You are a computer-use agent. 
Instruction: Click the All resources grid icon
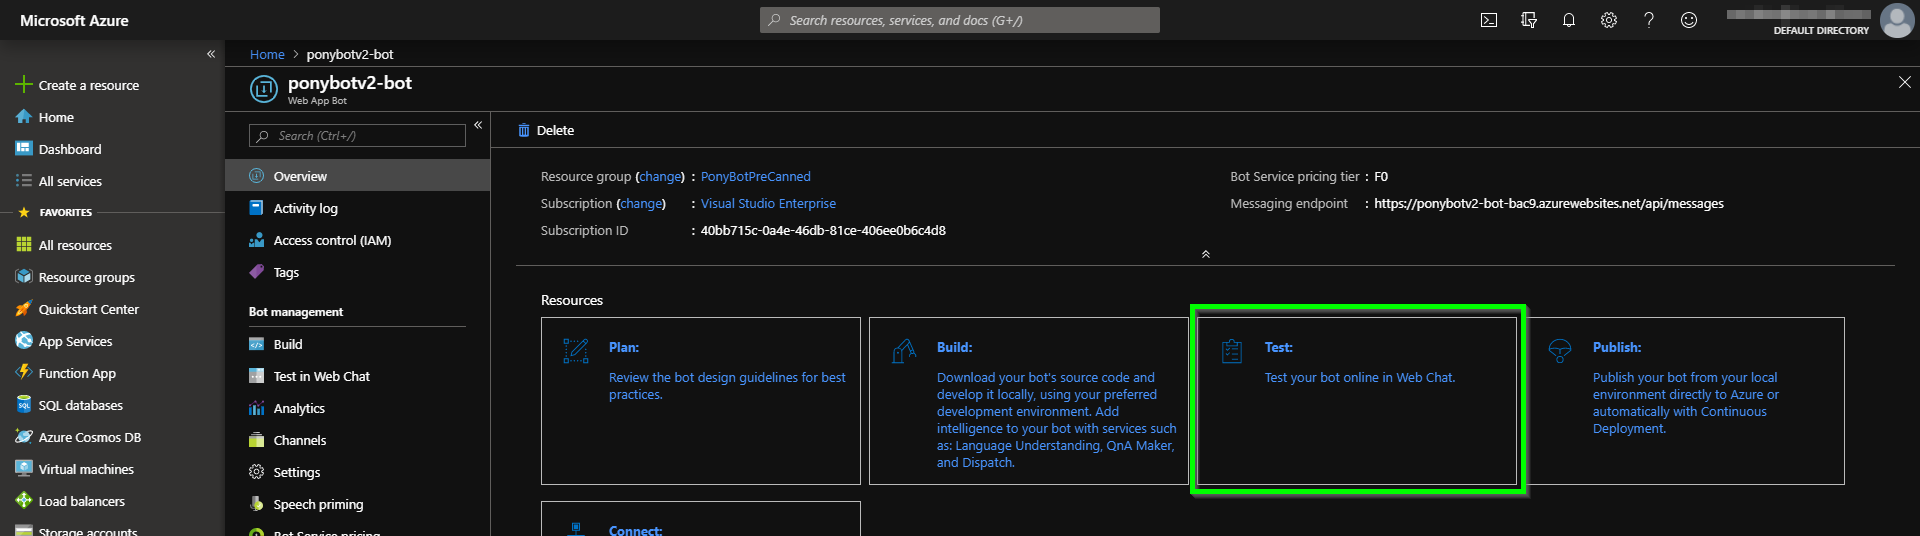click(24, 245)
